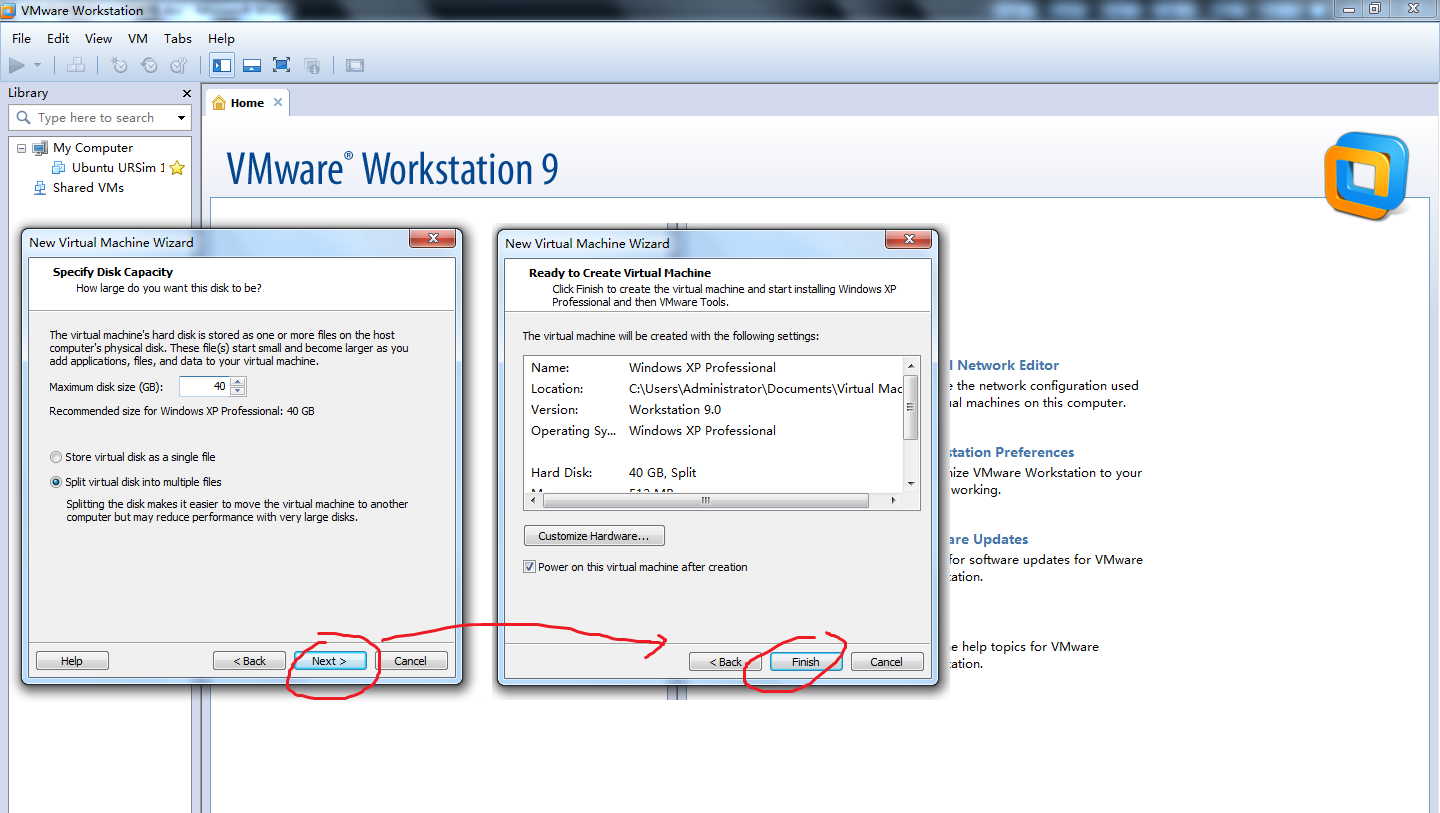The width and height of the screenshot is (1440, 813).
Task: Open the Workstation Preferences link on Home
Action: (x=1010, y=453)
